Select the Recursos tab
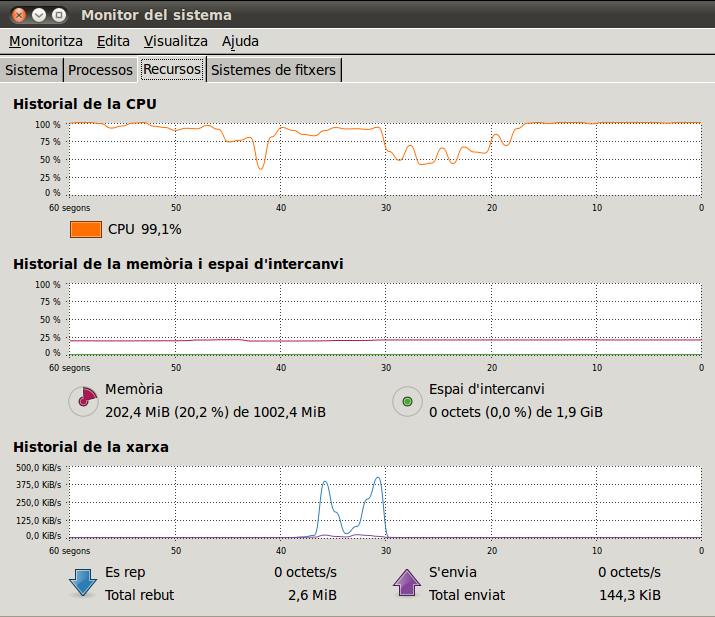715x617 pixels. click(172, 70)
